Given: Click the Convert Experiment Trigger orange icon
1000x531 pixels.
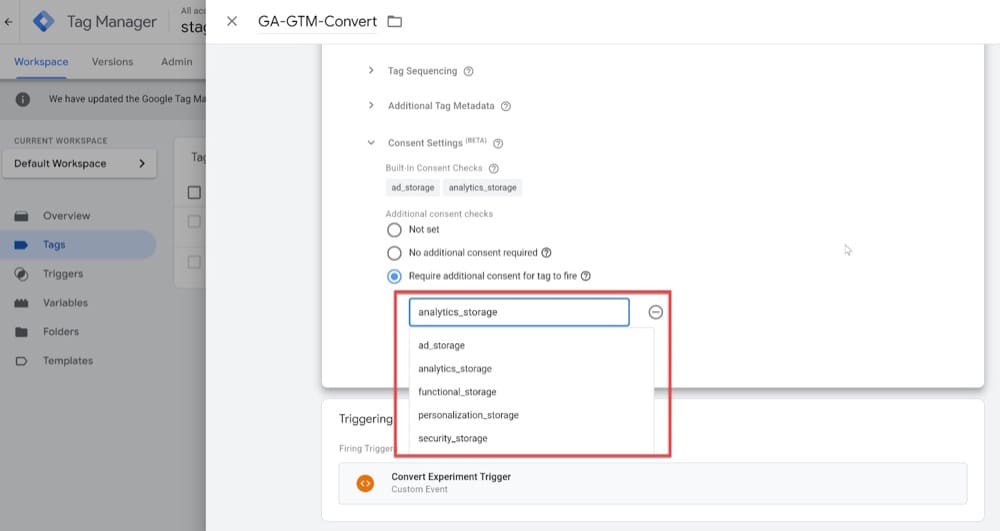Looking at the screenshot, I should (365, 483).
